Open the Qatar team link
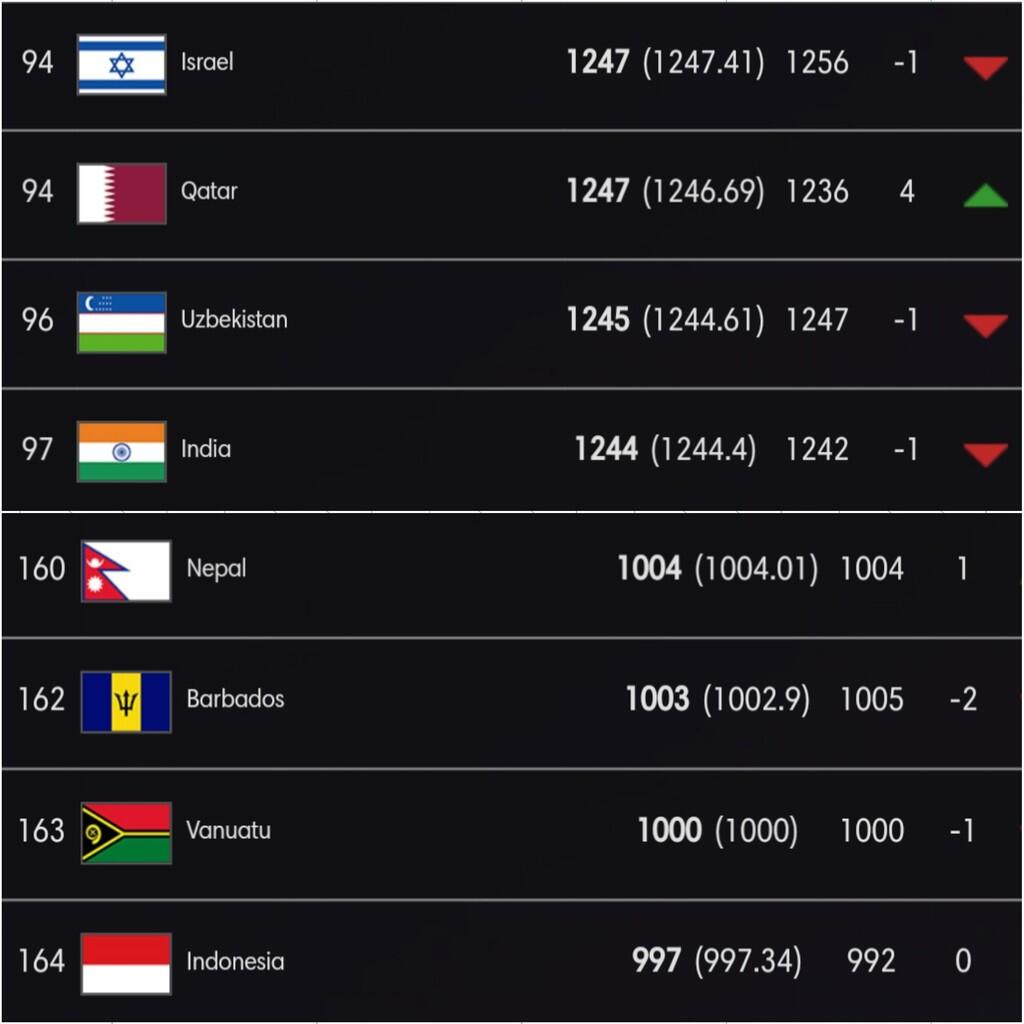 (x=209, y=191)
